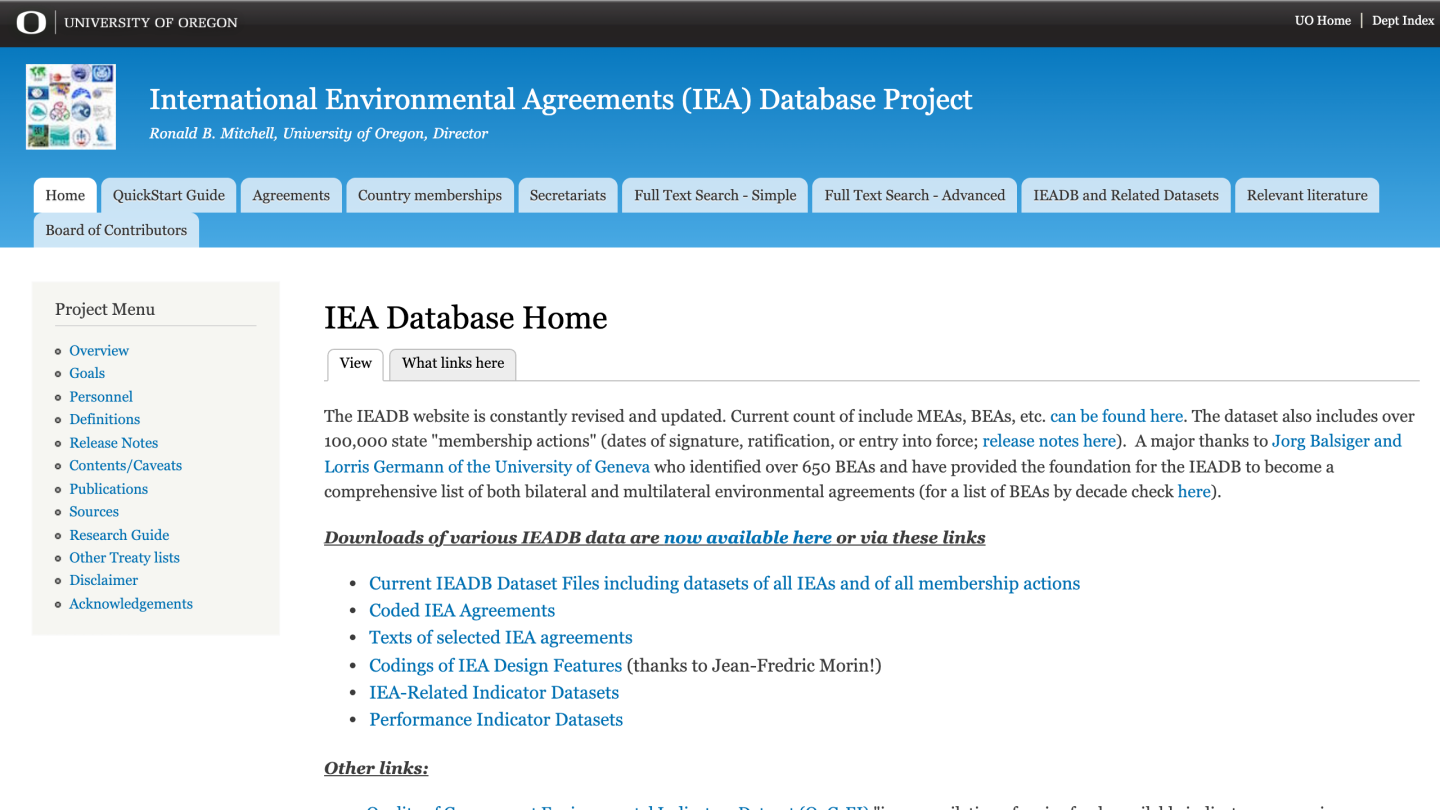Image resolution: width=1440 pixels, height=810 pixels.
Task: Open Definitions in the Project Menu
Action: pos(105,419)
